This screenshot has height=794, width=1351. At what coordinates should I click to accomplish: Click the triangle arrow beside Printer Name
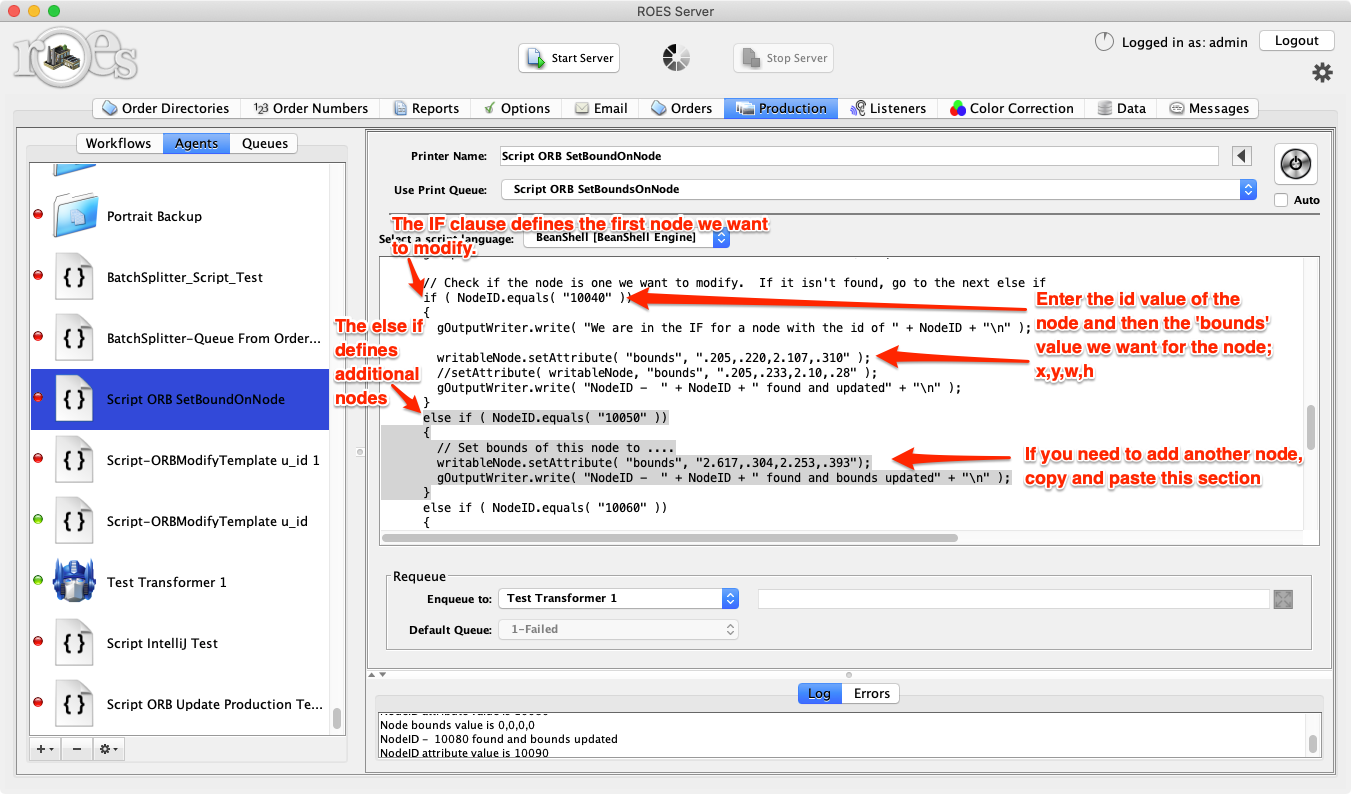coord(1241,156)
